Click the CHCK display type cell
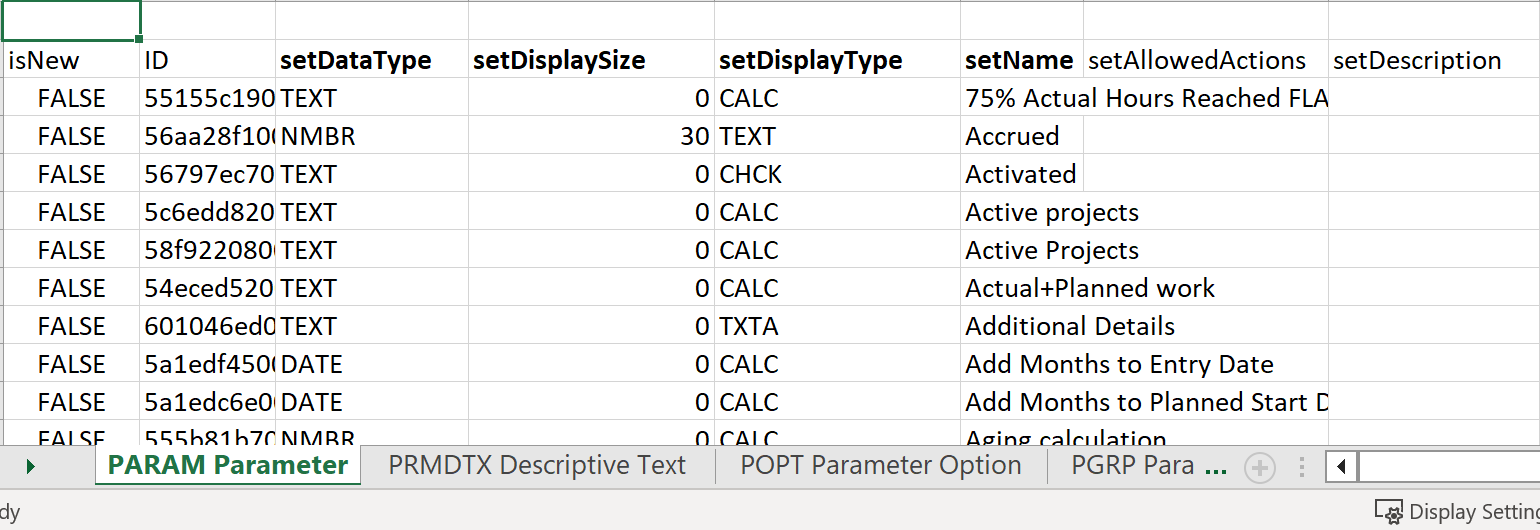The image size is (1540, 530). tap(751, 175)
